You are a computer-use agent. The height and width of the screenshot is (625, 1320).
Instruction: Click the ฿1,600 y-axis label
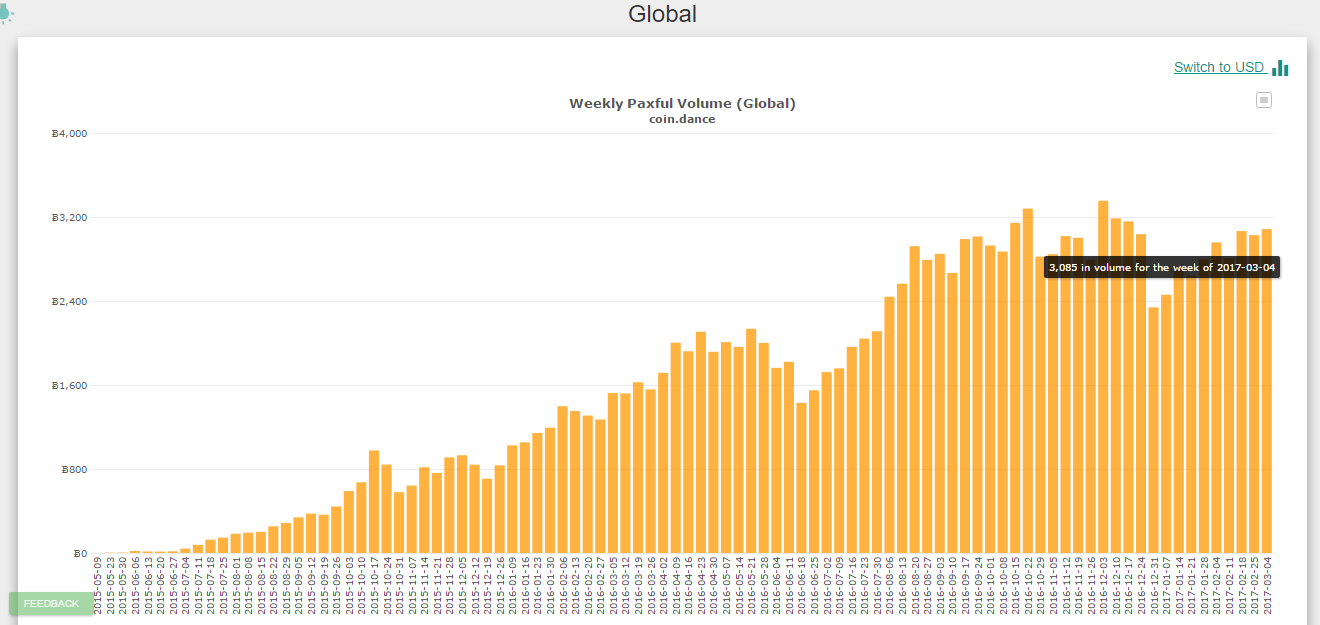[x=69, y=386]
